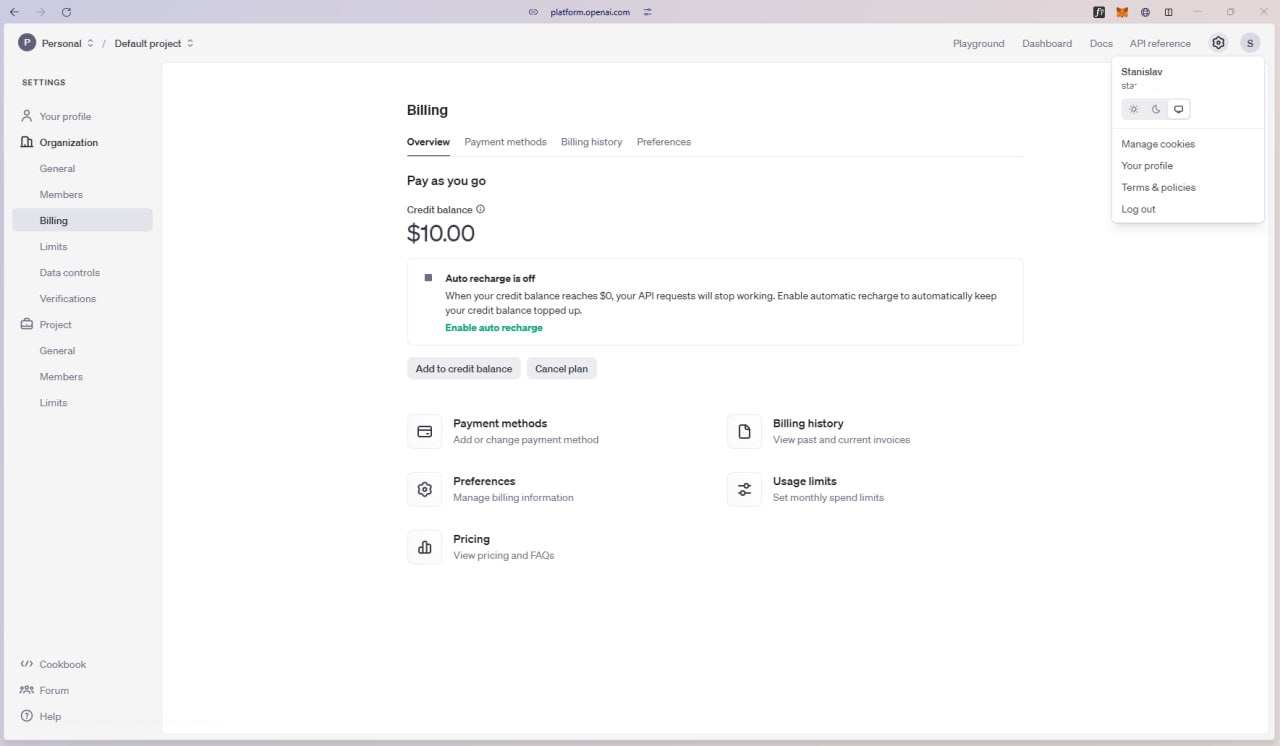Switch to light theme
This screenshot has width=1280, height=746.
click(x=1133, y=109)
